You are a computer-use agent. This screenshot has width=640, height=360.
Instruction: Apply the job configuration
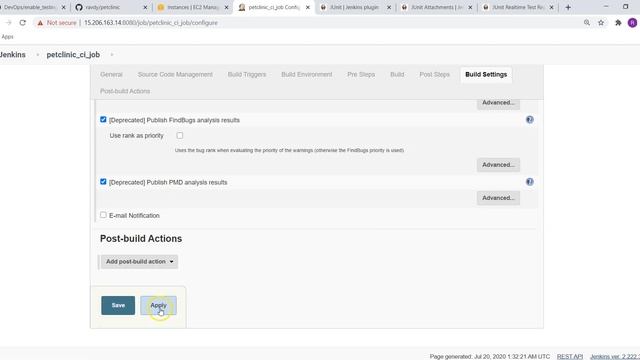tap(158, 305)
